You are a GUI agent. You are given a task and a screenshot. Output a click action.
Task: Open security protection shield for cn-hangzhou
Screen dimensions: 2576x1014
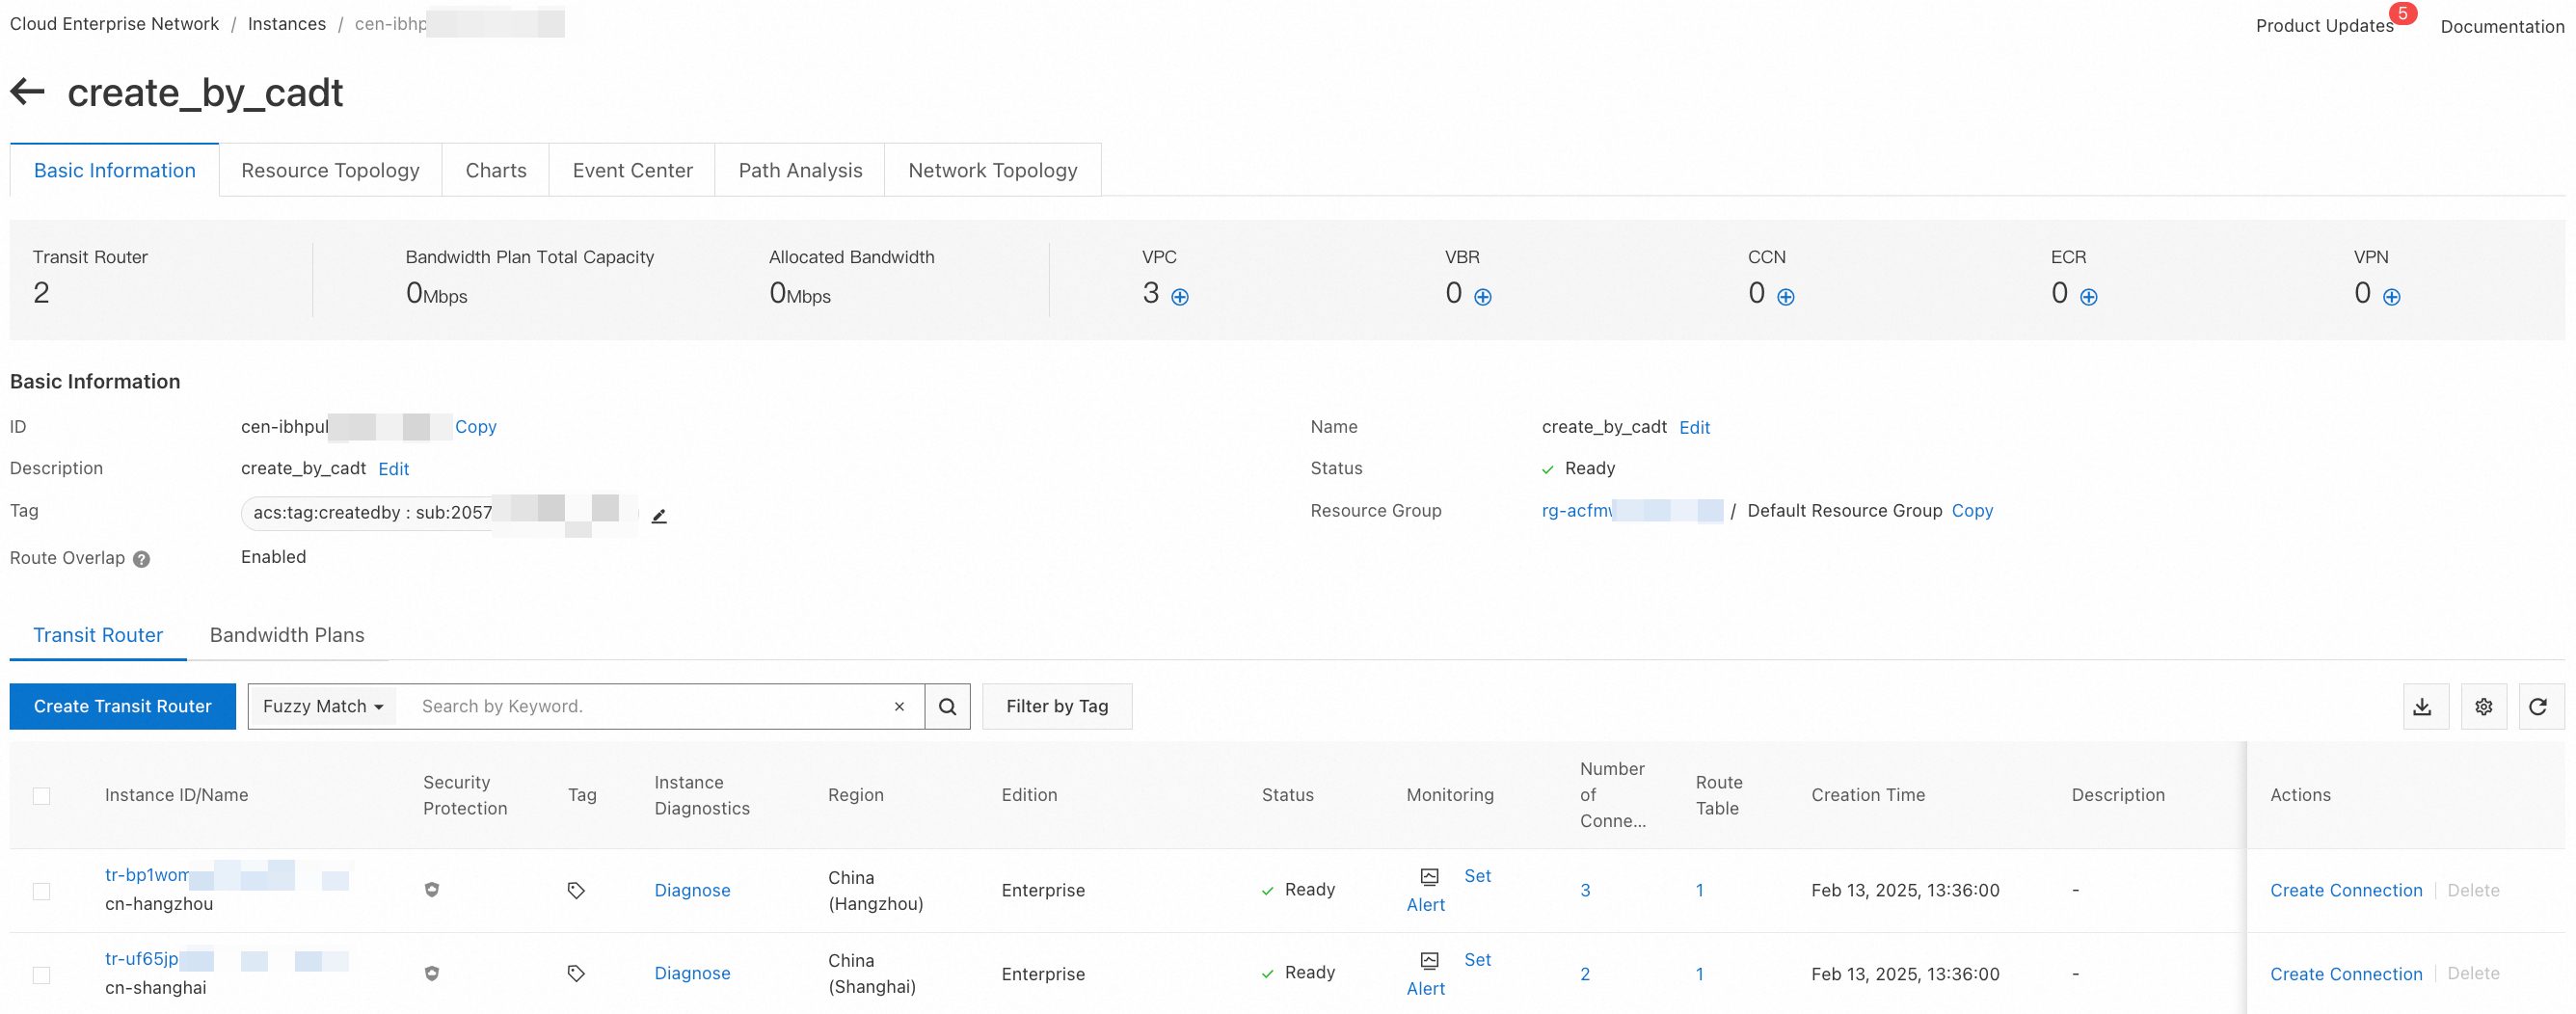click(x=432, y=890)
